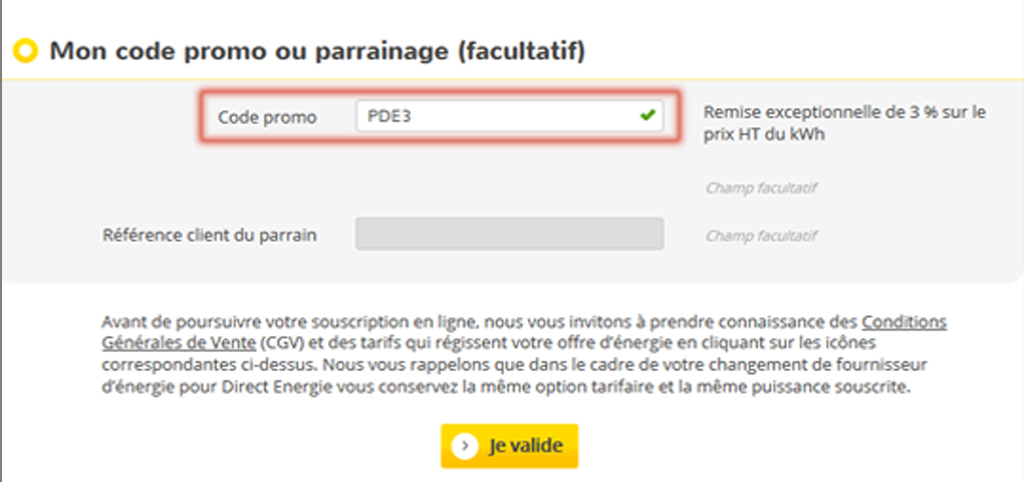Click the Remise exceptionnelle de 3 % message
The image size is (1024, 482).
844,112
